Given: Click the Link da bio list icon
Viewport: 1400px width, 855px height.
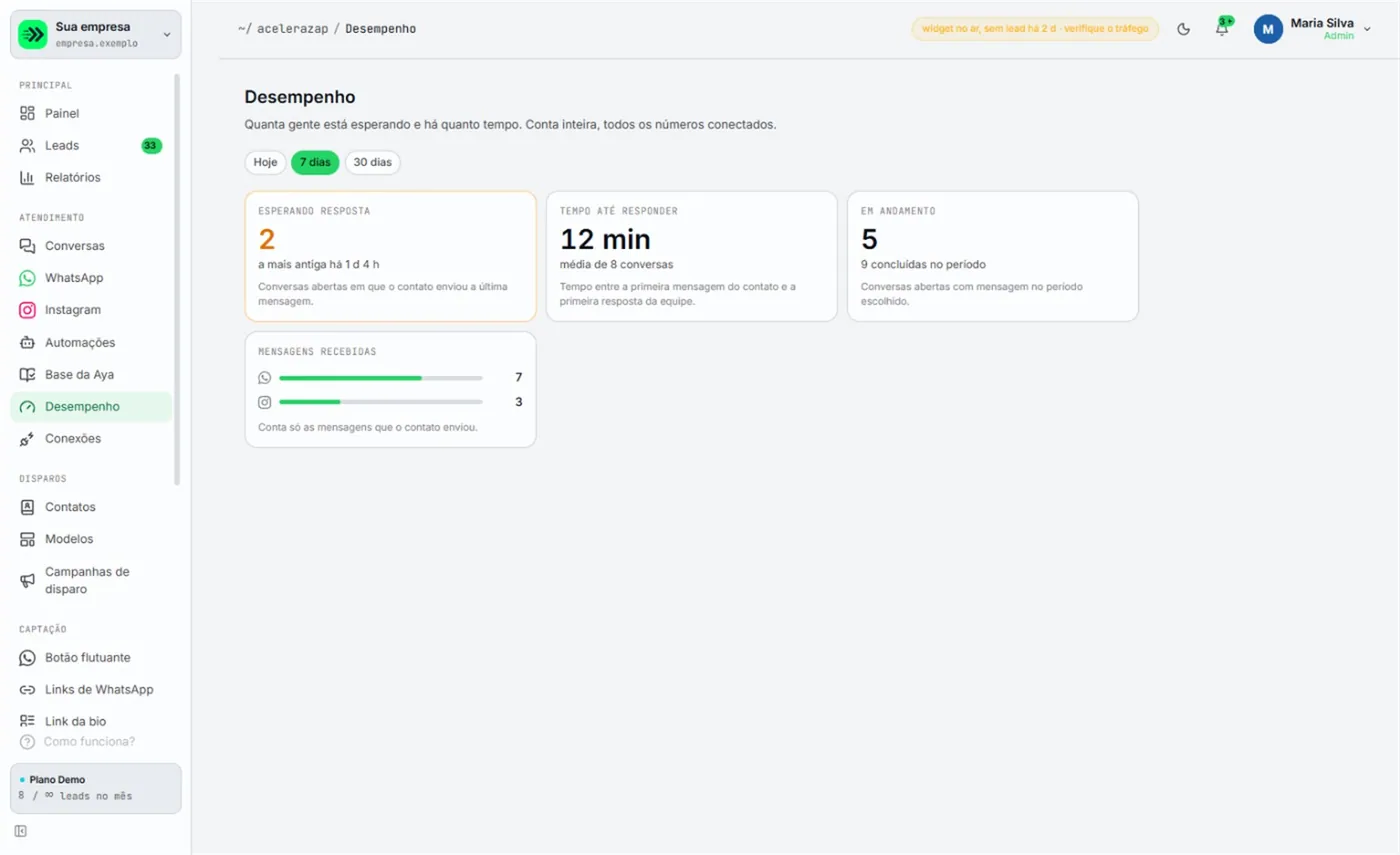Looking at the screenshot, I should coord(28,721).
